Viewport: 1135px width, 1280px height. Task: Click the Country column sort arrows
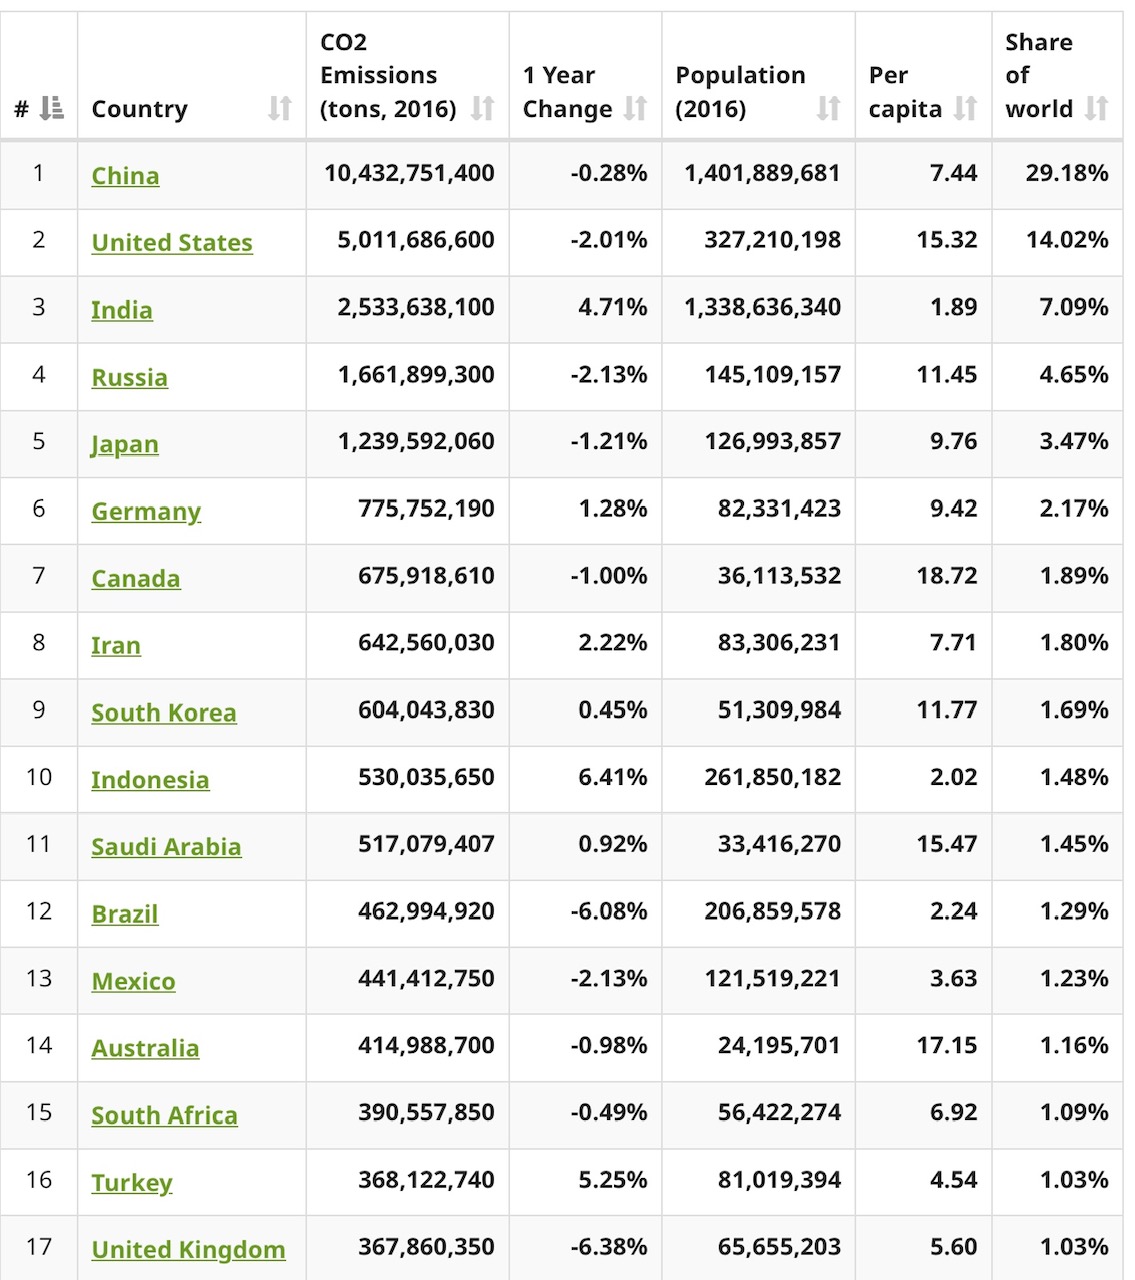coord(280,108)
